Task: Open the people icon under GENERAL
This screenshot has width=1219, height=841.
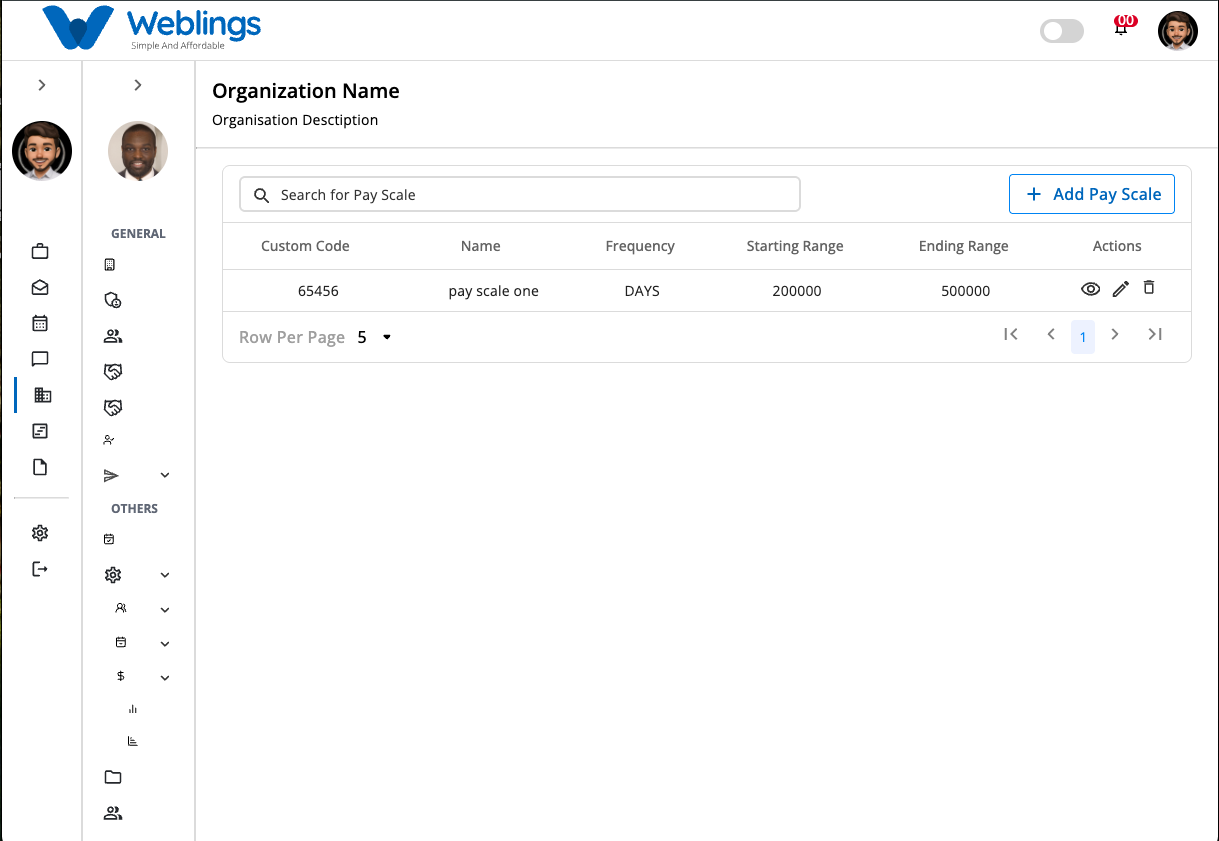Action: pyautogui.click(x=113, y=336)
